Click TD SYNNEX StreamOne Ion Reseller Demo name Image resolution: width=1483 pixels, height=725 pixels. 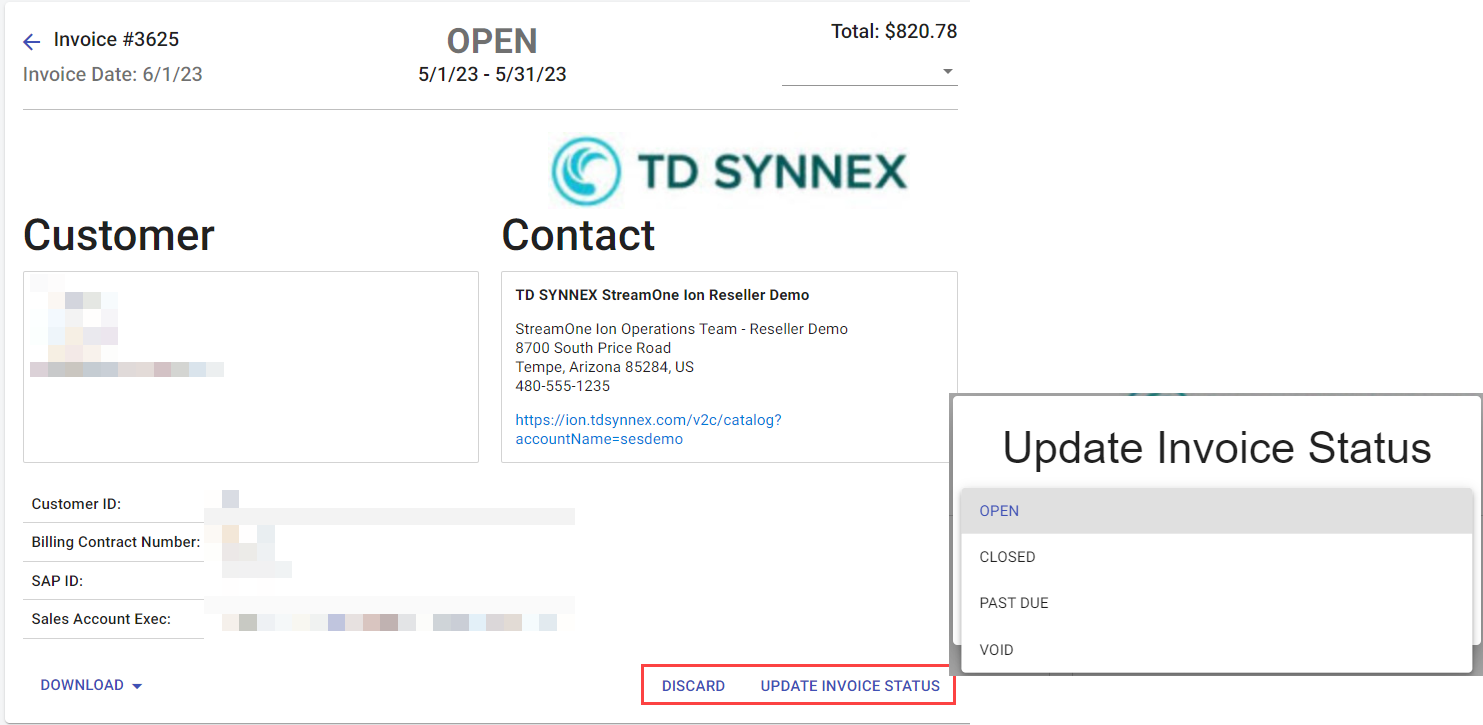point(662,295)
